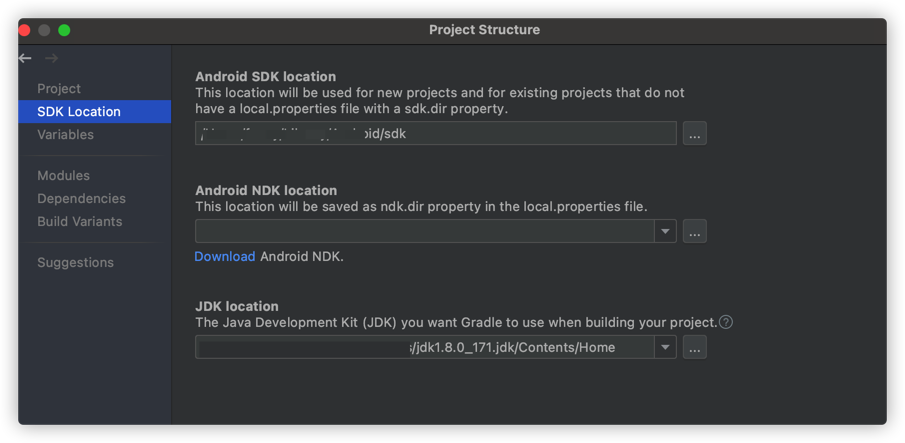The image size is (905, 443).
Task: Click the Download Android NDK link
Action: 224,257
